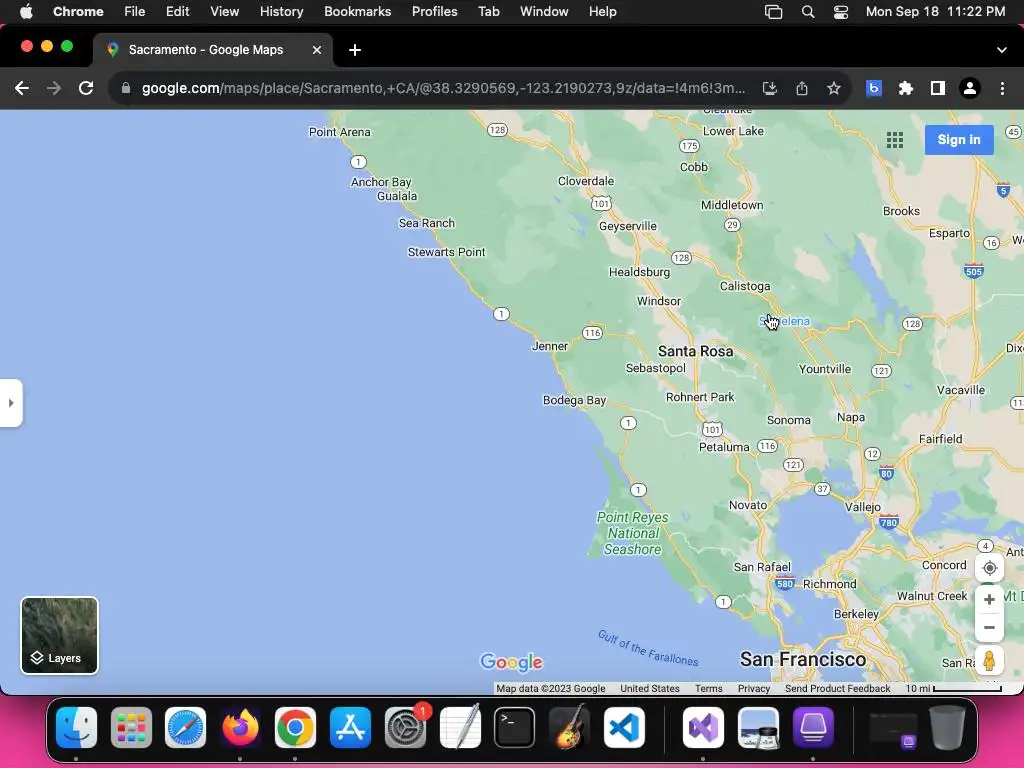Screen dimensions: 1024x768
Task: Open Control Center in menu bar
Action: [x=840, y=12]
